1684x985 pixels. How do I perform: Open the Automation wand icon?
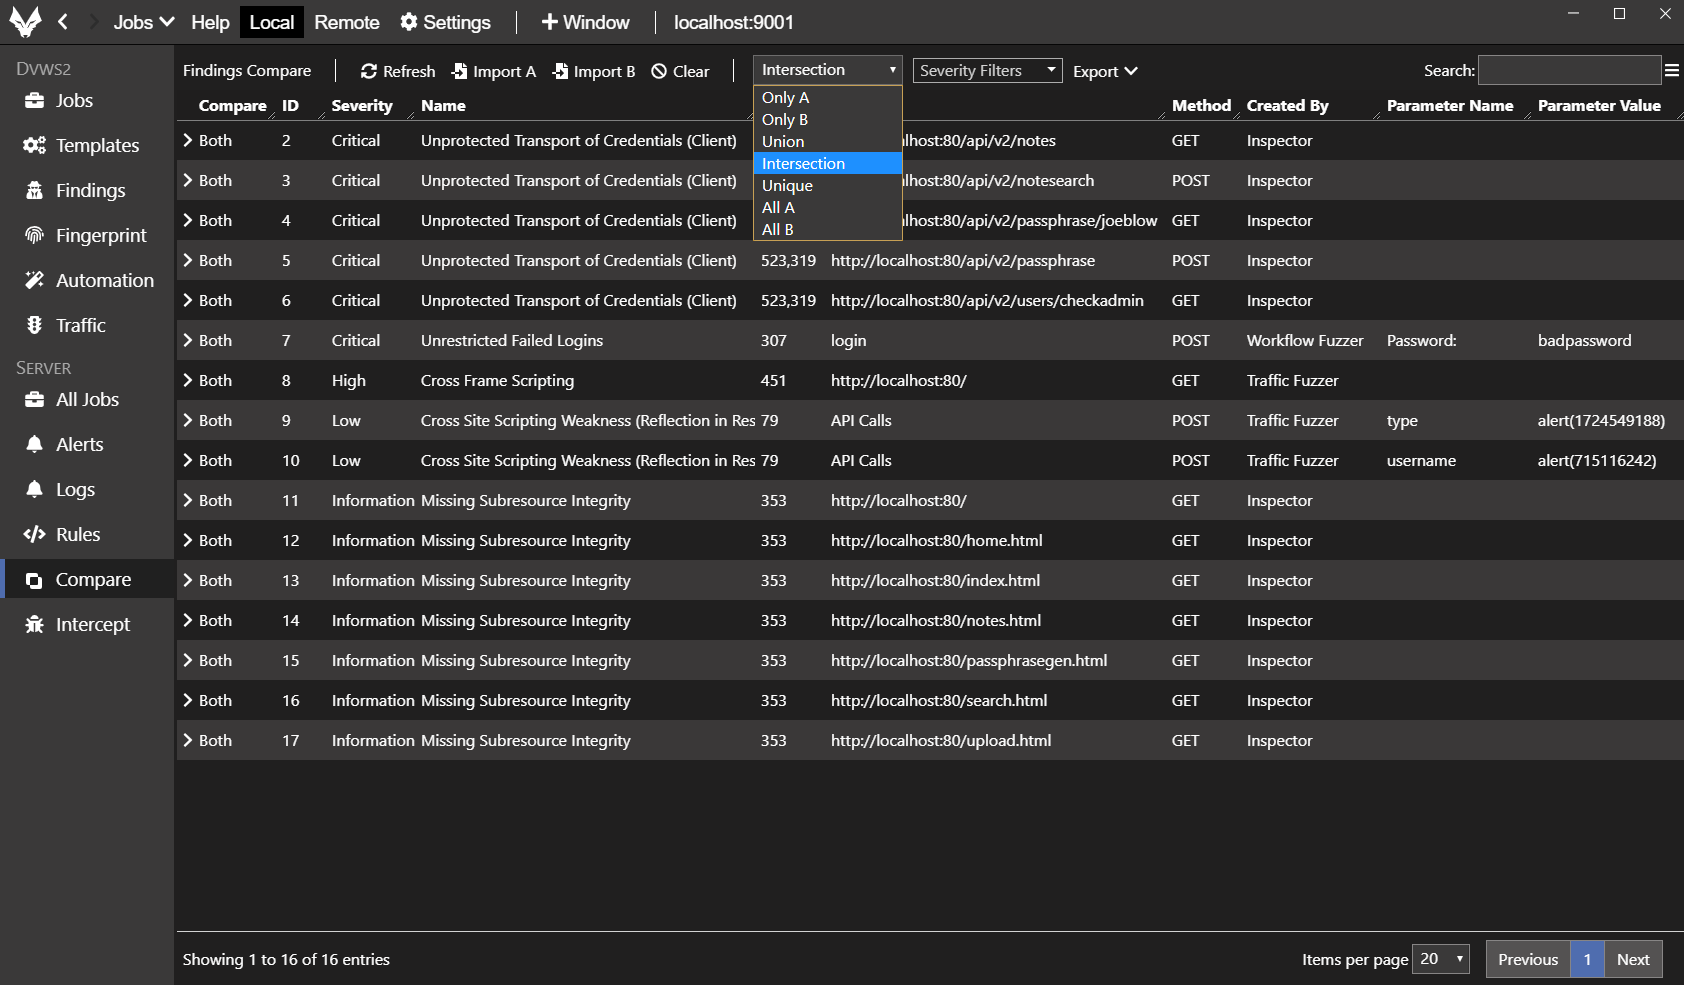[x=34, y=280]
